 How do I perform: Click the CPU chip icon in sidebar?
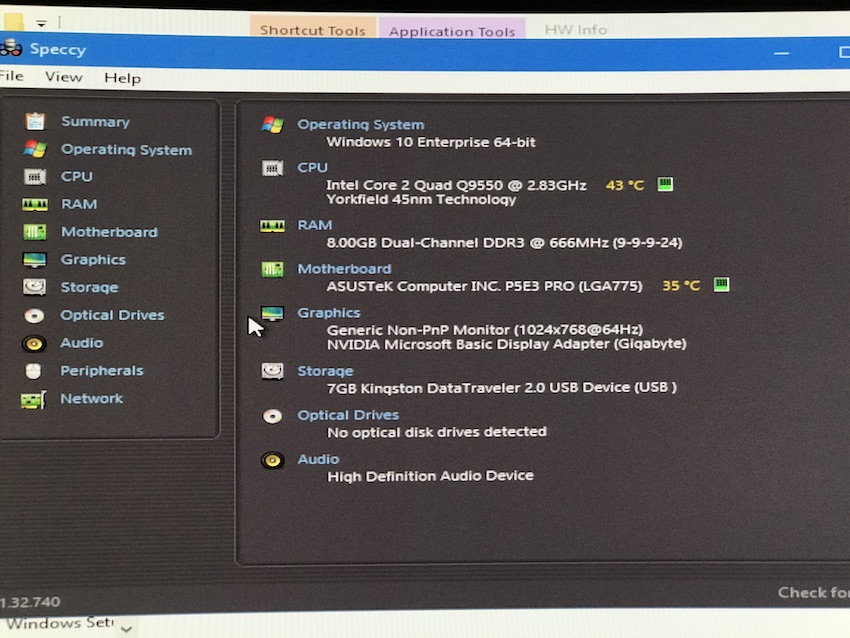pos(35,177)
